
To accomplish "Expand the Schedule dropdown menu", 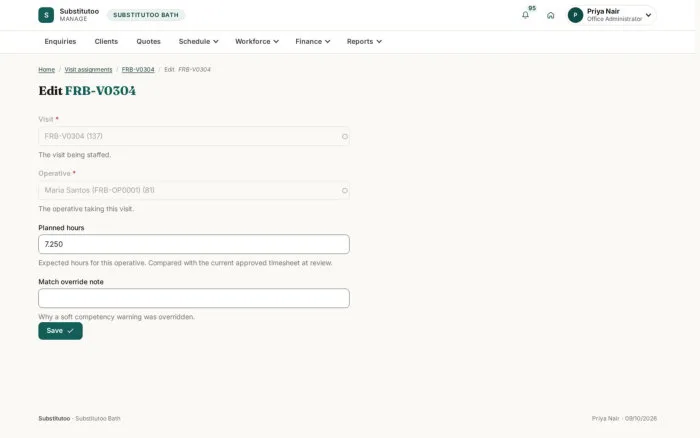I will click(x=198, y=42).
